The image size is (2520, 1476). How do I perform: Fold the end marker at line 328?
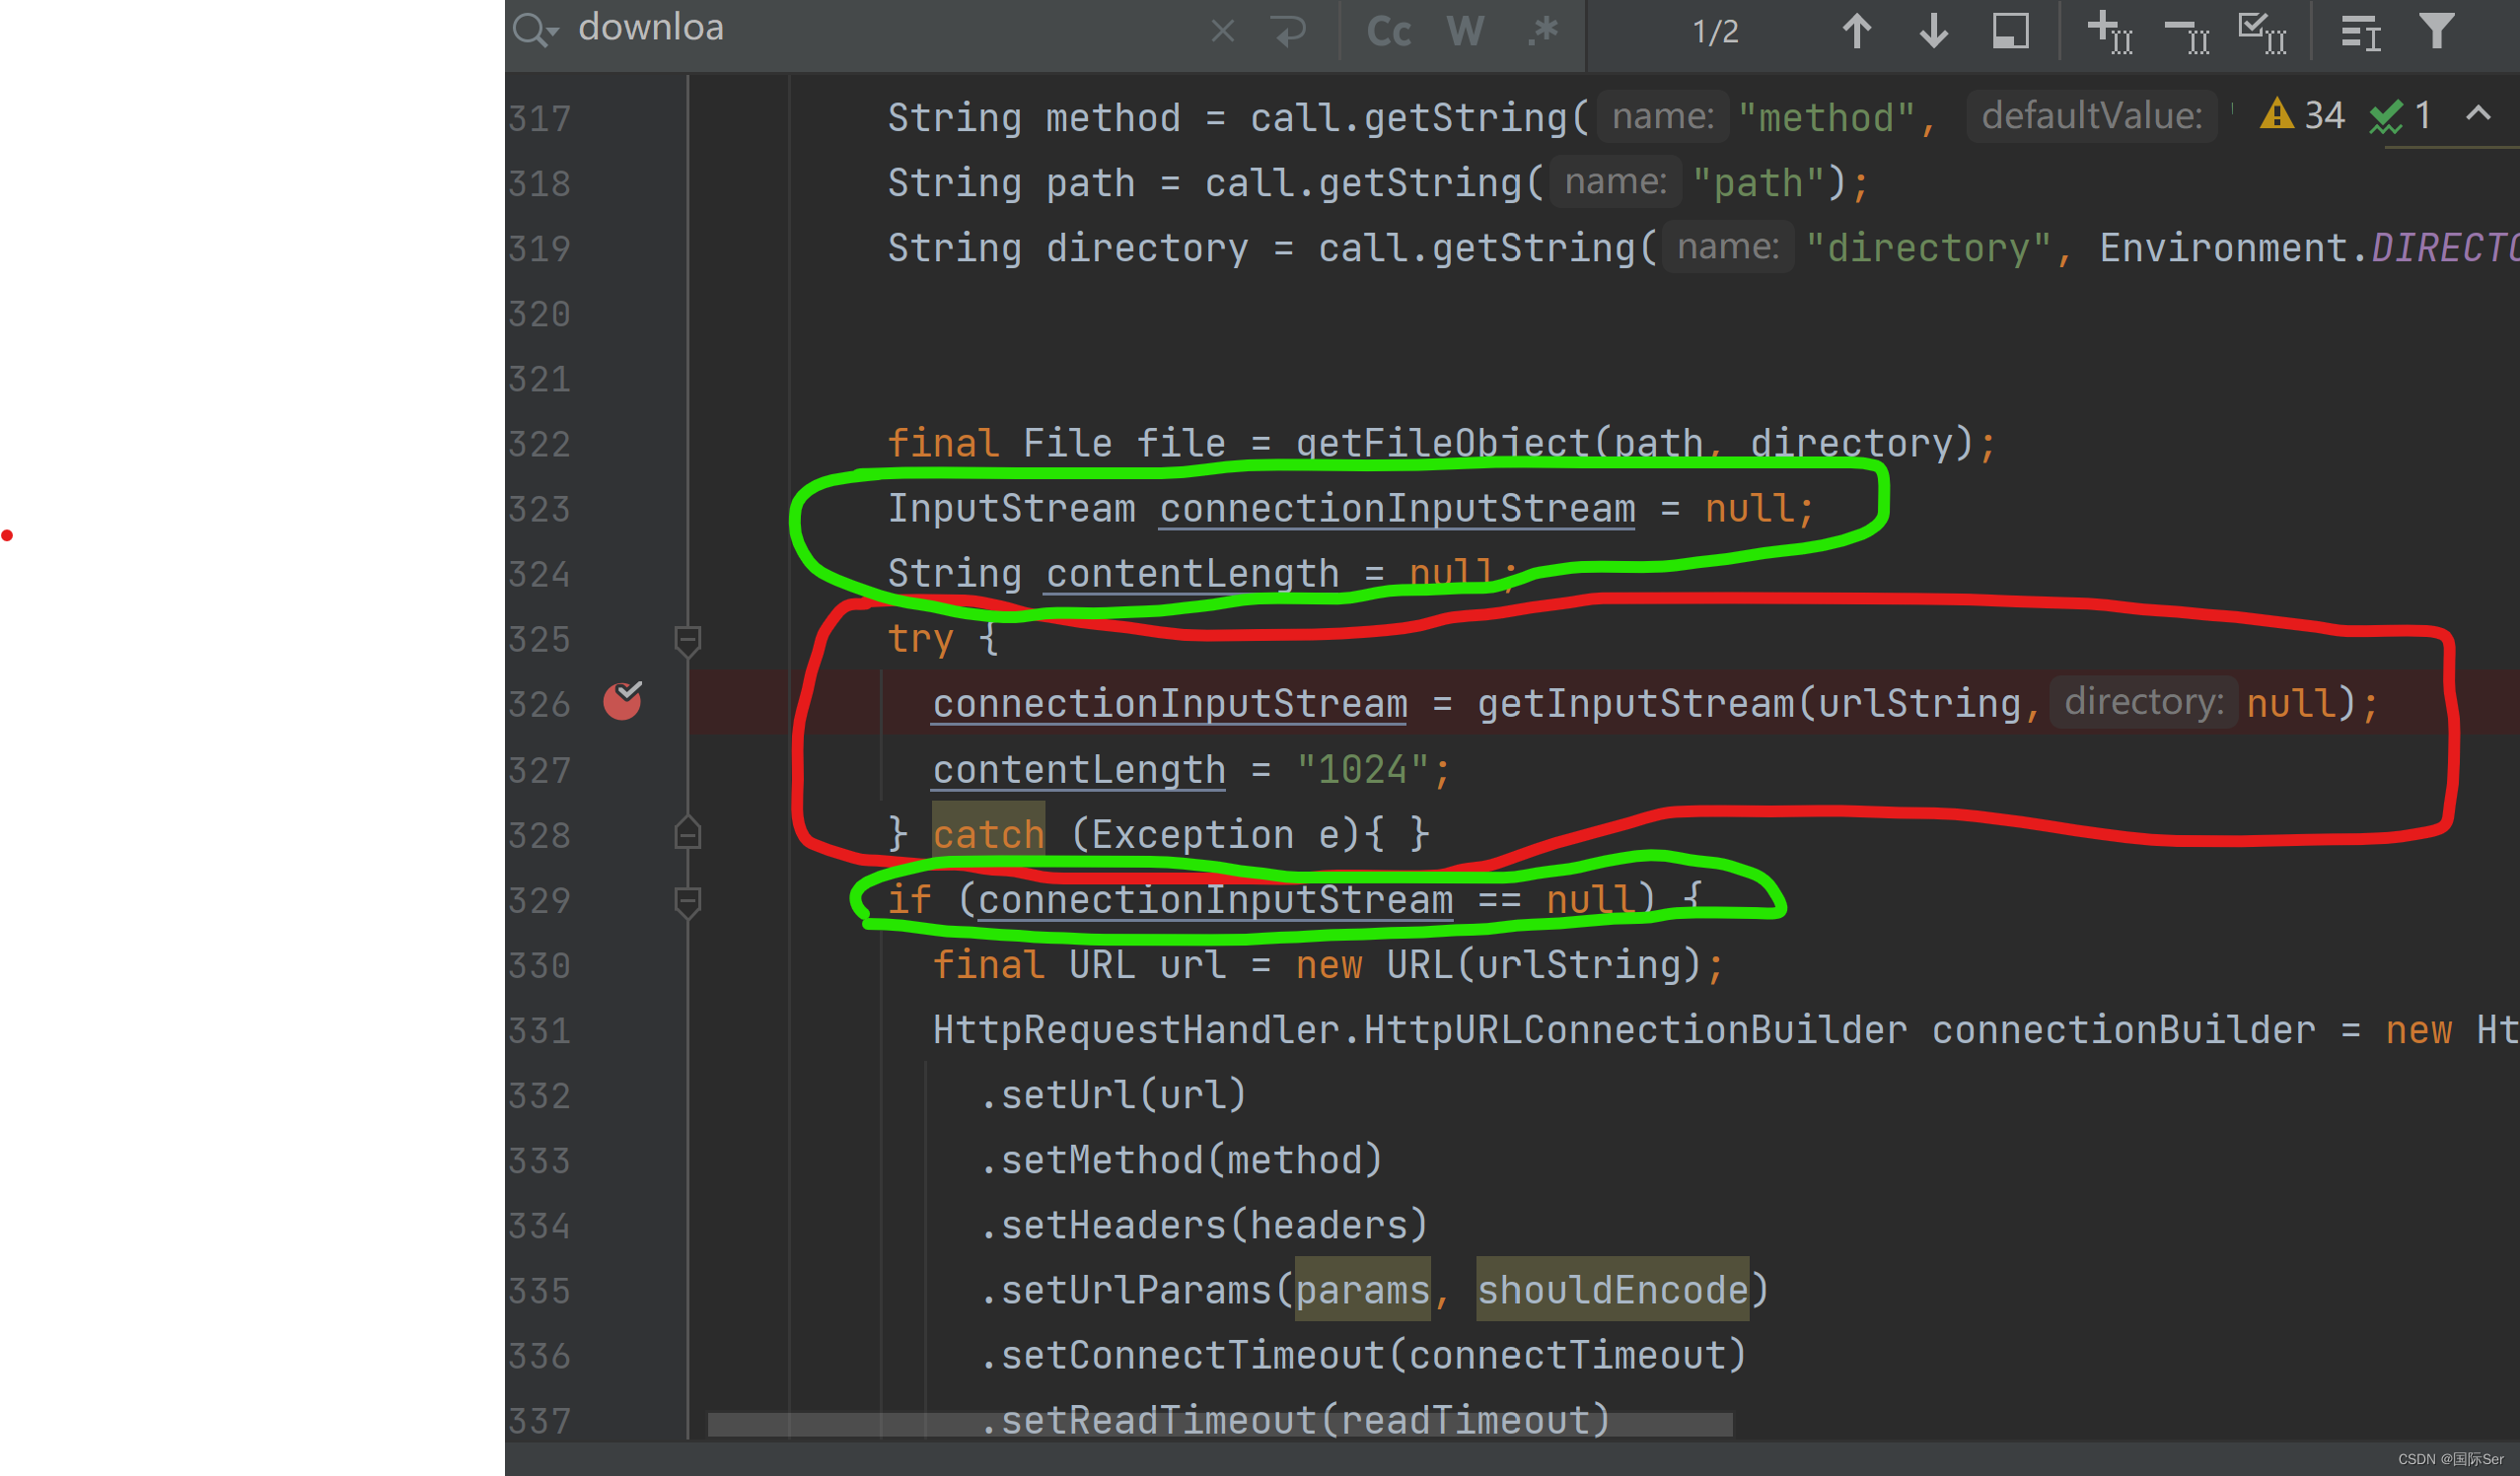(x=687, y=834)
